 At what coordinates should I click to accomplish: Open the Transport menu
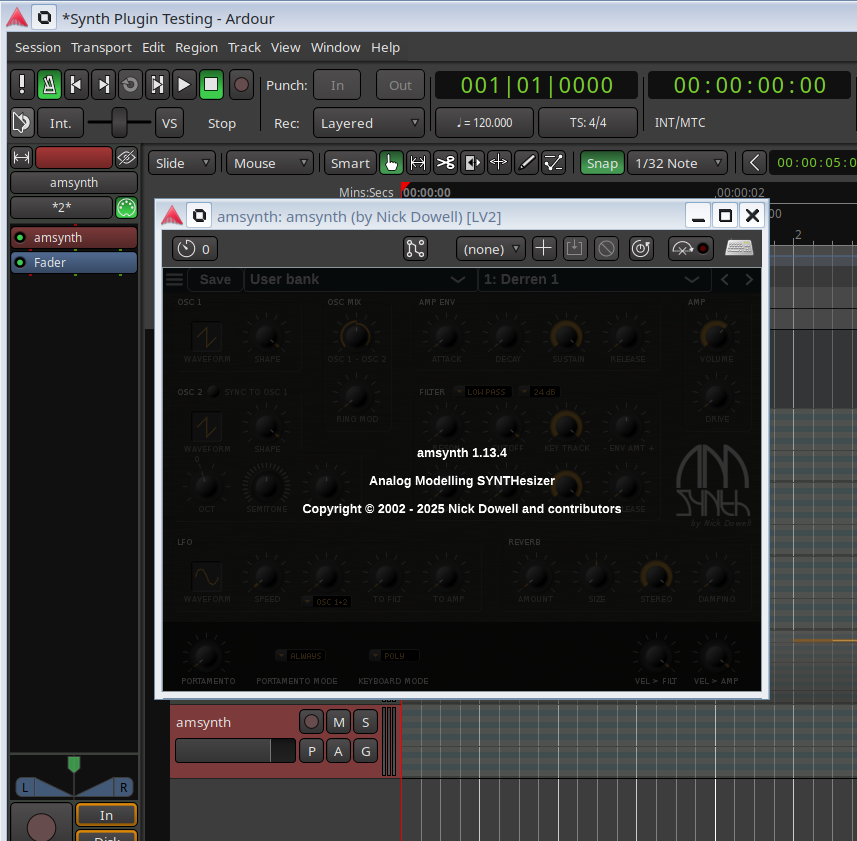click(101, 47)
